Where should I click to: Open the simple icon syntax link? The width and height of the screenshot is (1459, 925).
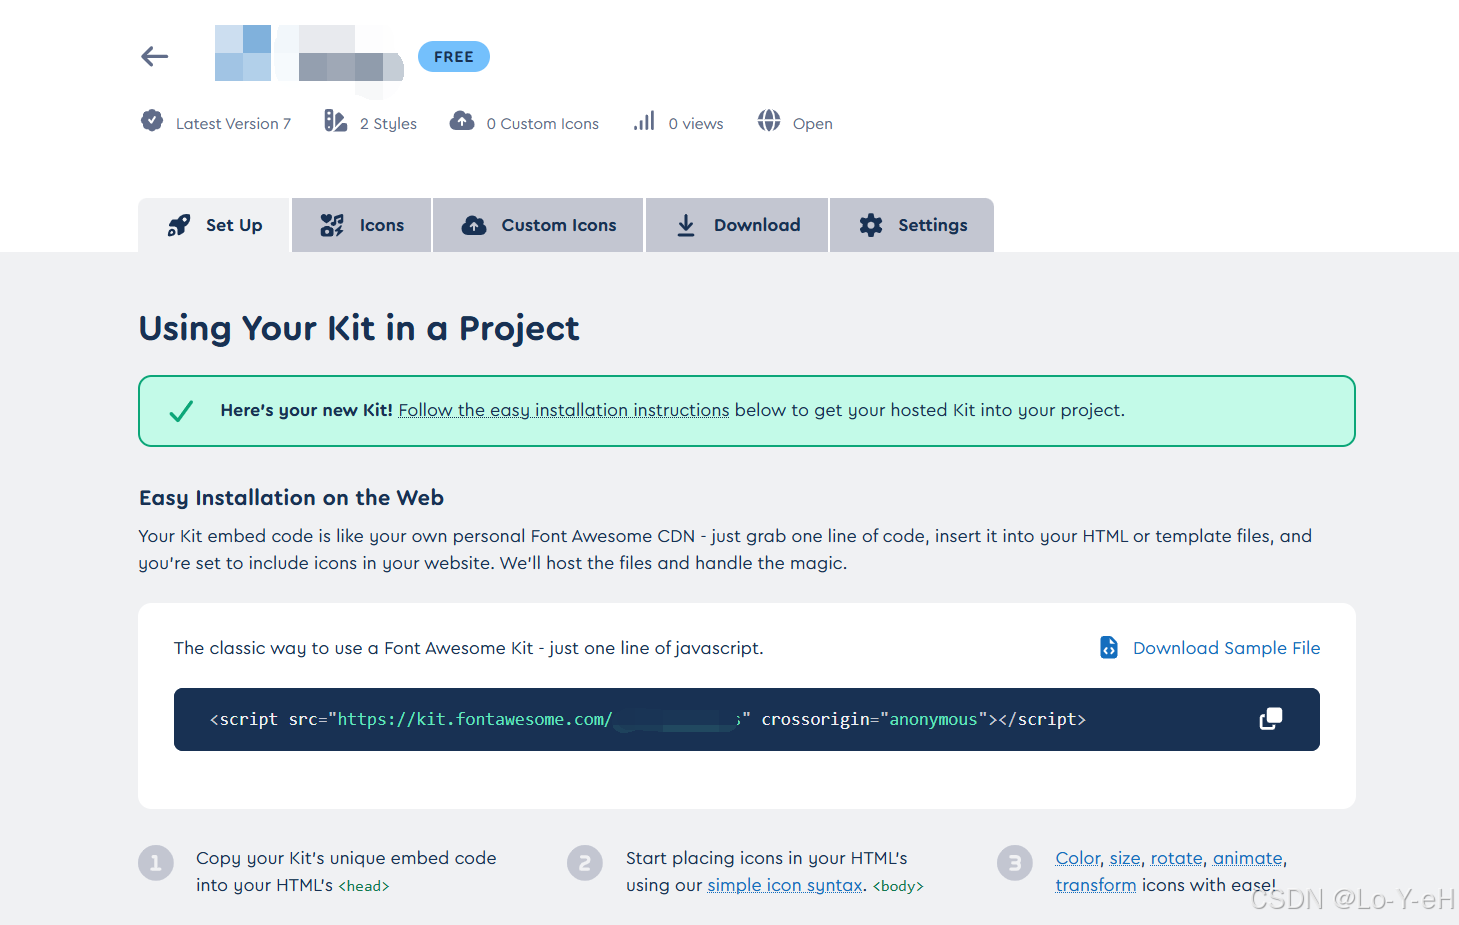pyautogui.click(x=785, y=885)
